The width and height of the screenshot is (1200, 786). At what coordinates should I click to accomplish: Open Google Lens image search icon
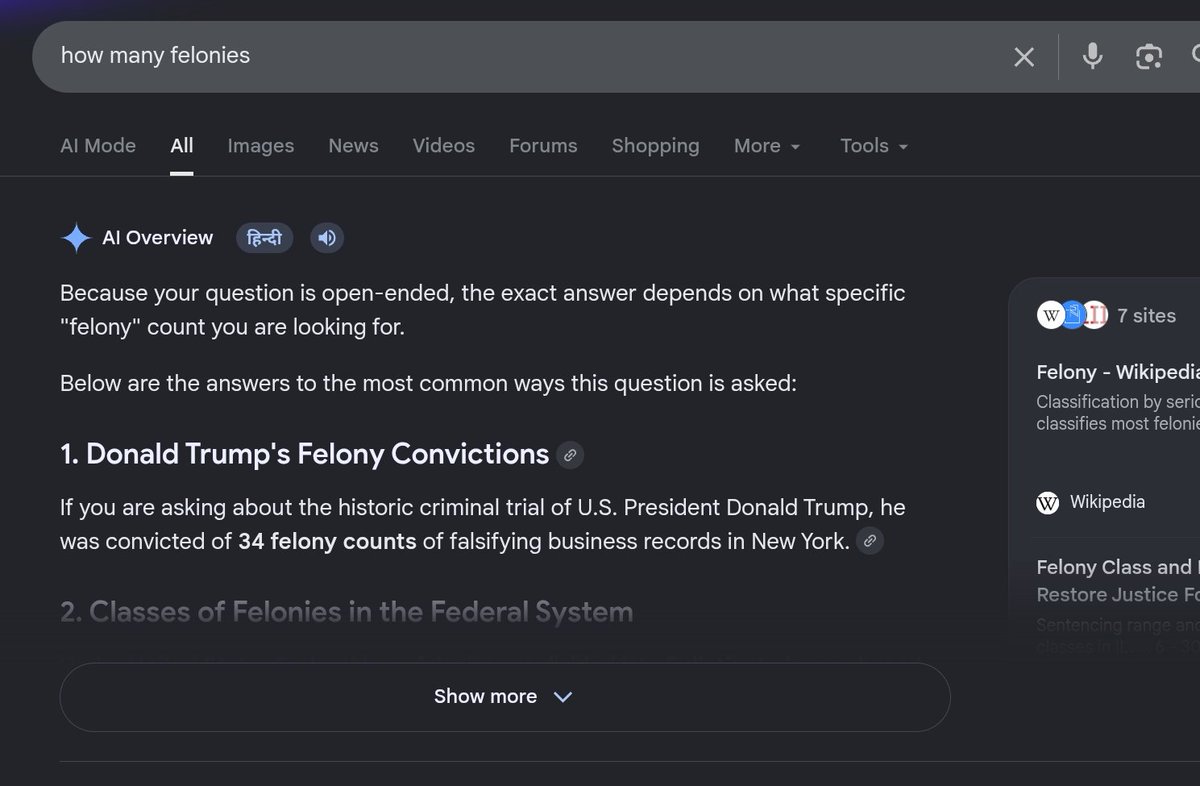[x=1149, y=57]
